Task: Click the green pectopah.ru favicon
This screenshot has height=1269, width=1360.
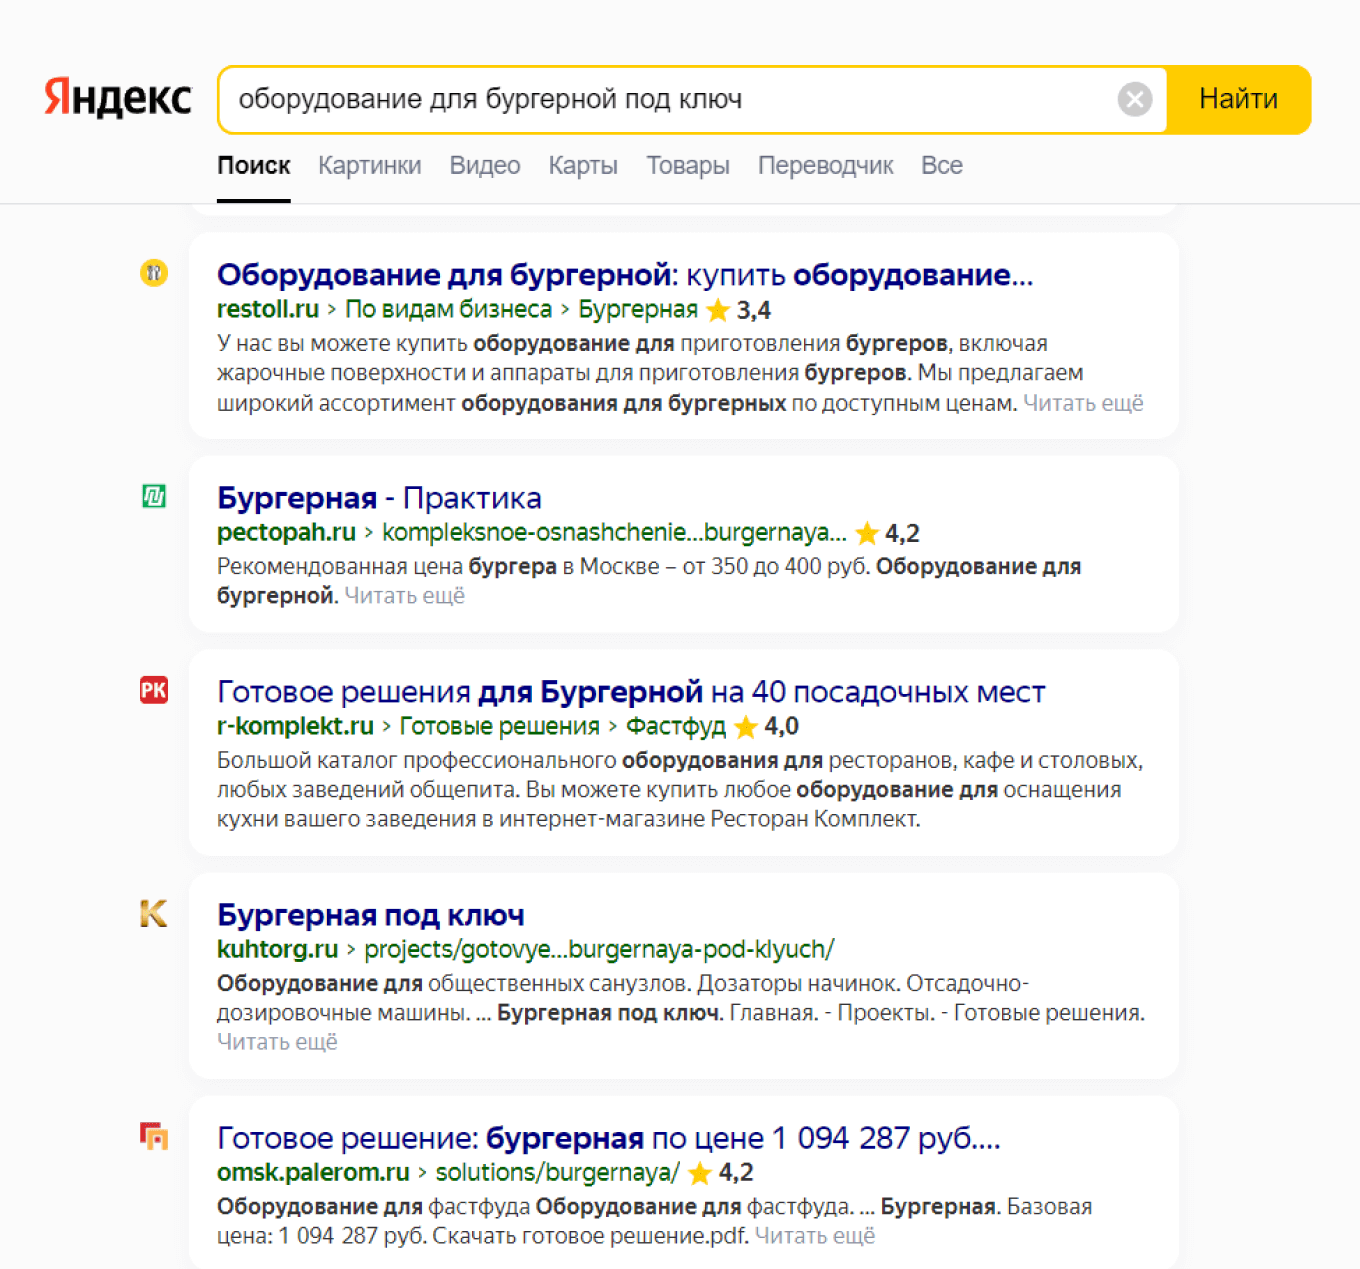Action: point(153,496)
